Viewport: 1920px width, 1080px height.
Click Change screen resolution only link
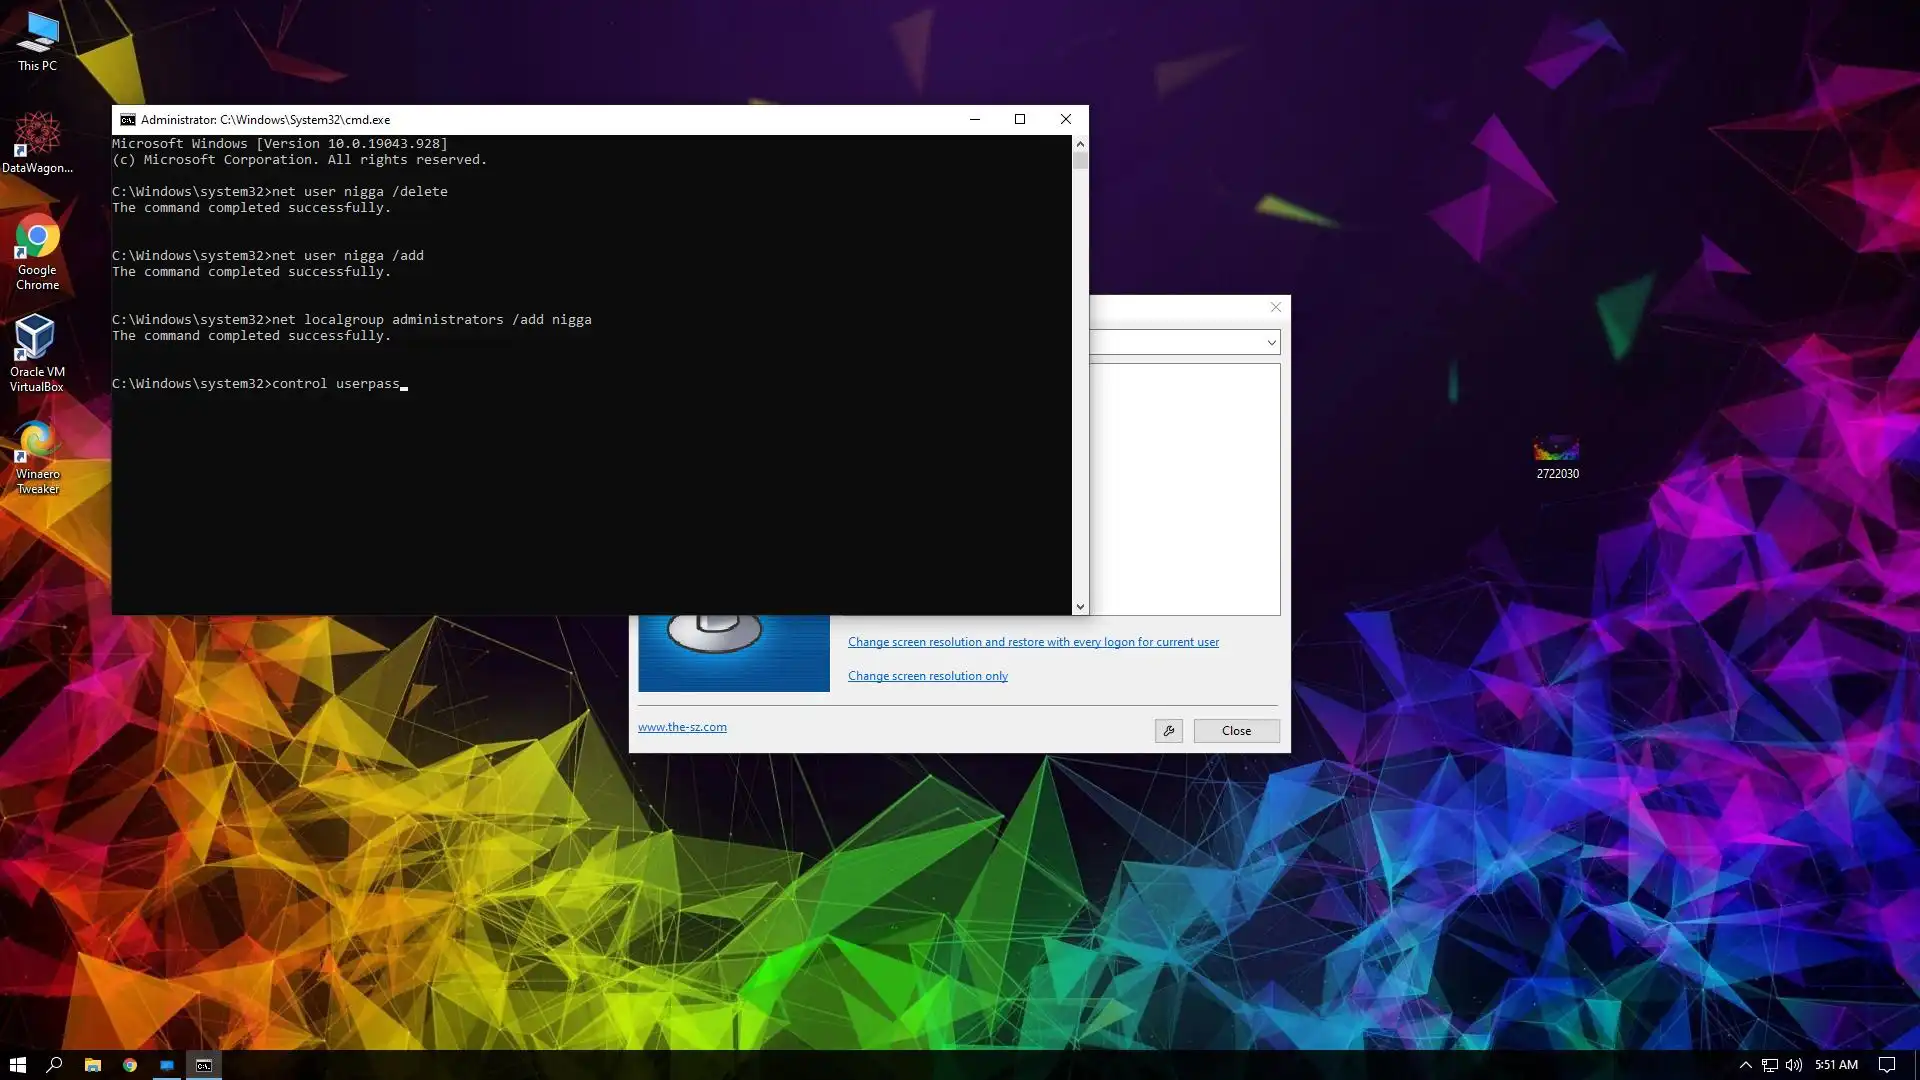tap(927, 676)
